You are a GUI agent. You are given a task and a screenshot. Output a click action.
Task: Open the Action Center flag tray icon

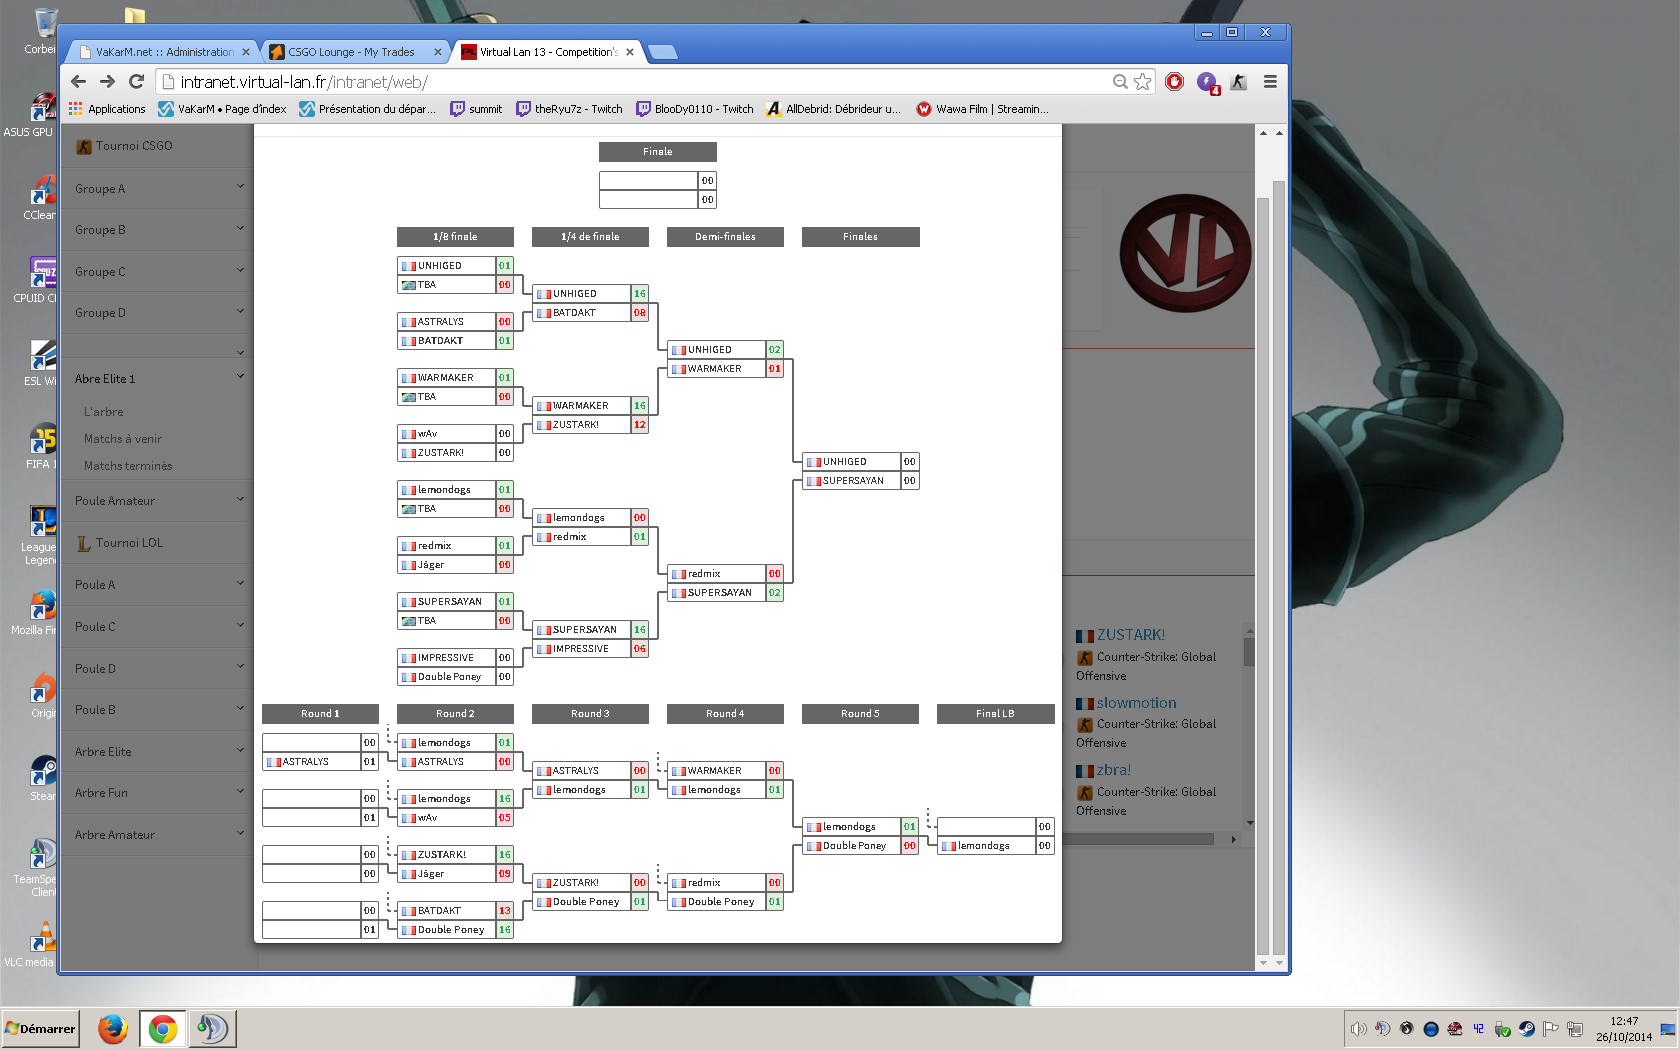tap(1551, 1029)
